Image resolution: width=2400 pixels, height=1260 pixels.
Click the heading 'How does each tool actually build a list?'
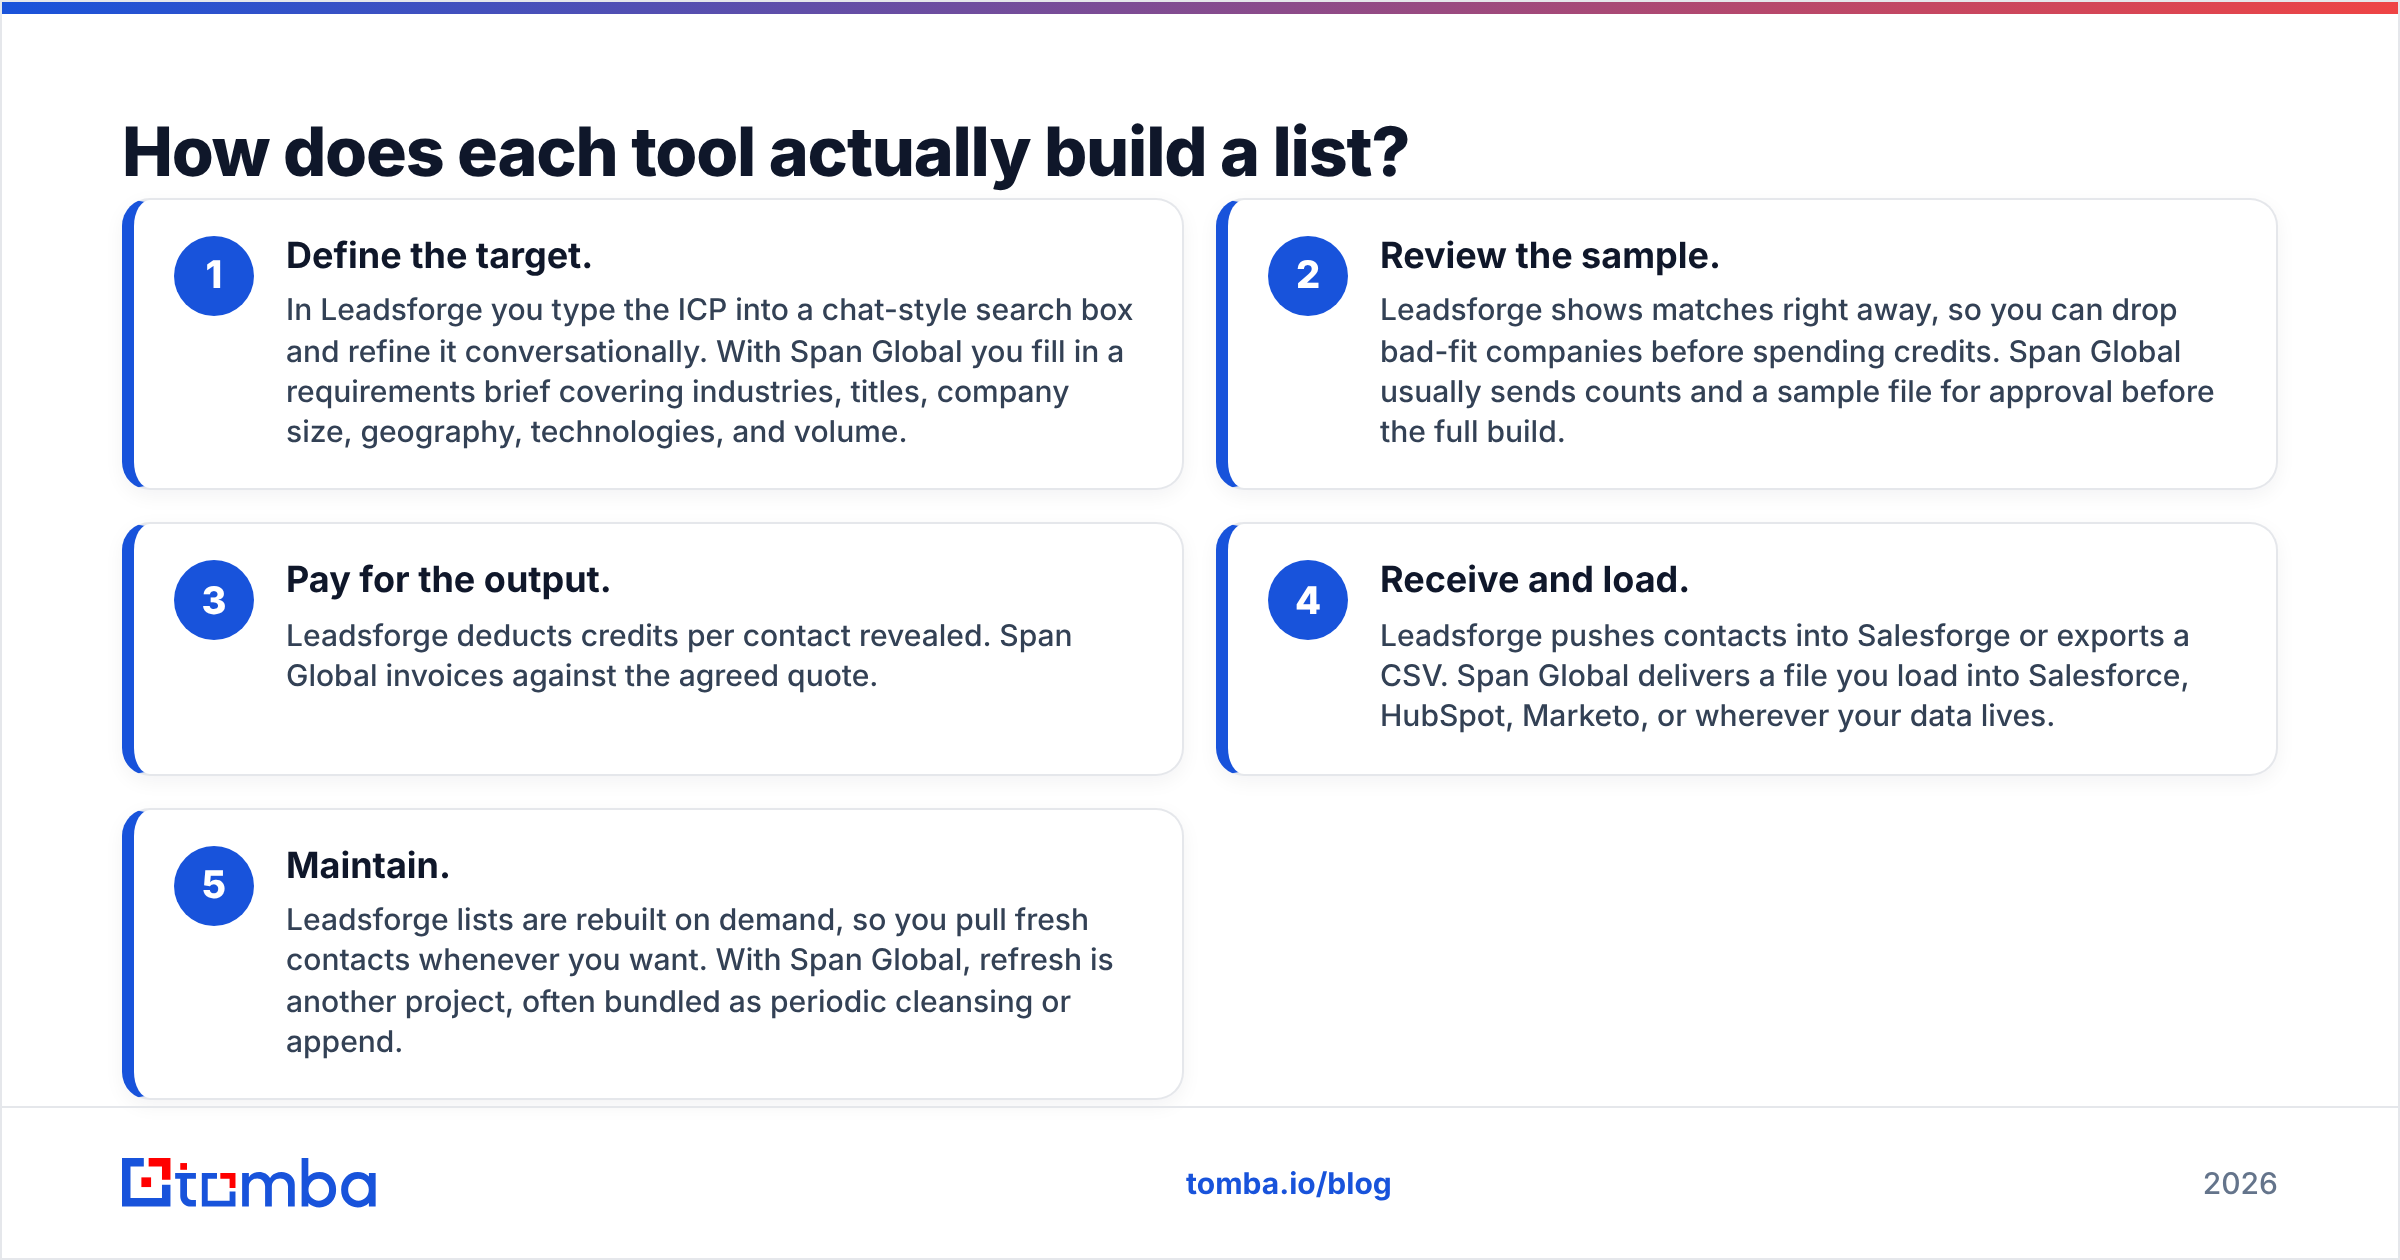point(765,152)
